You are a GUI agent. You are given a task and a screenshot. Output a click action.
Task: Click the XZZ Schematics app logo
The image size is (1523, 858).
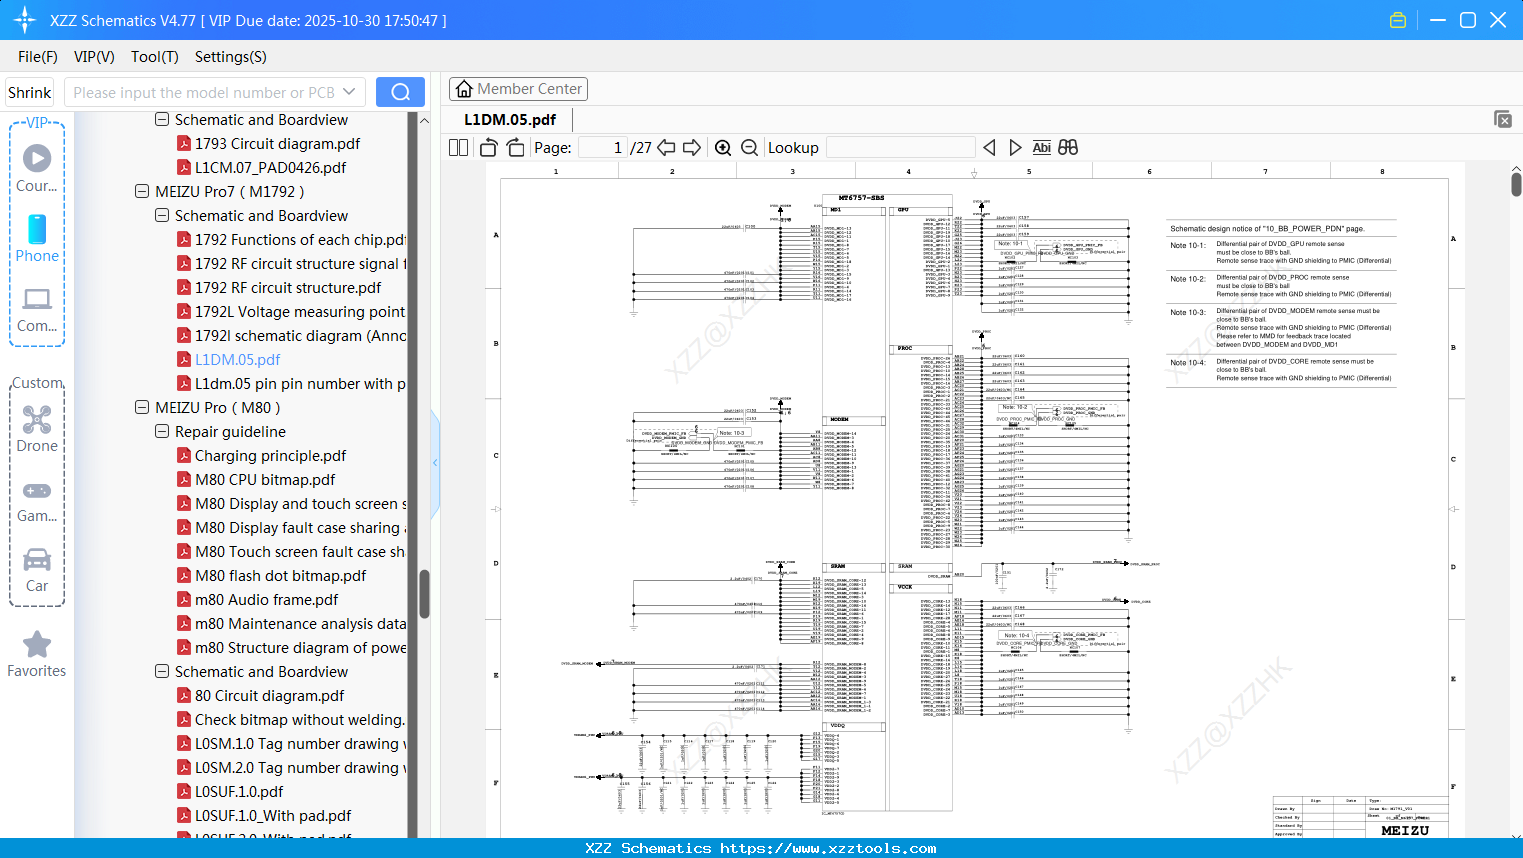(x=24, y=20)
